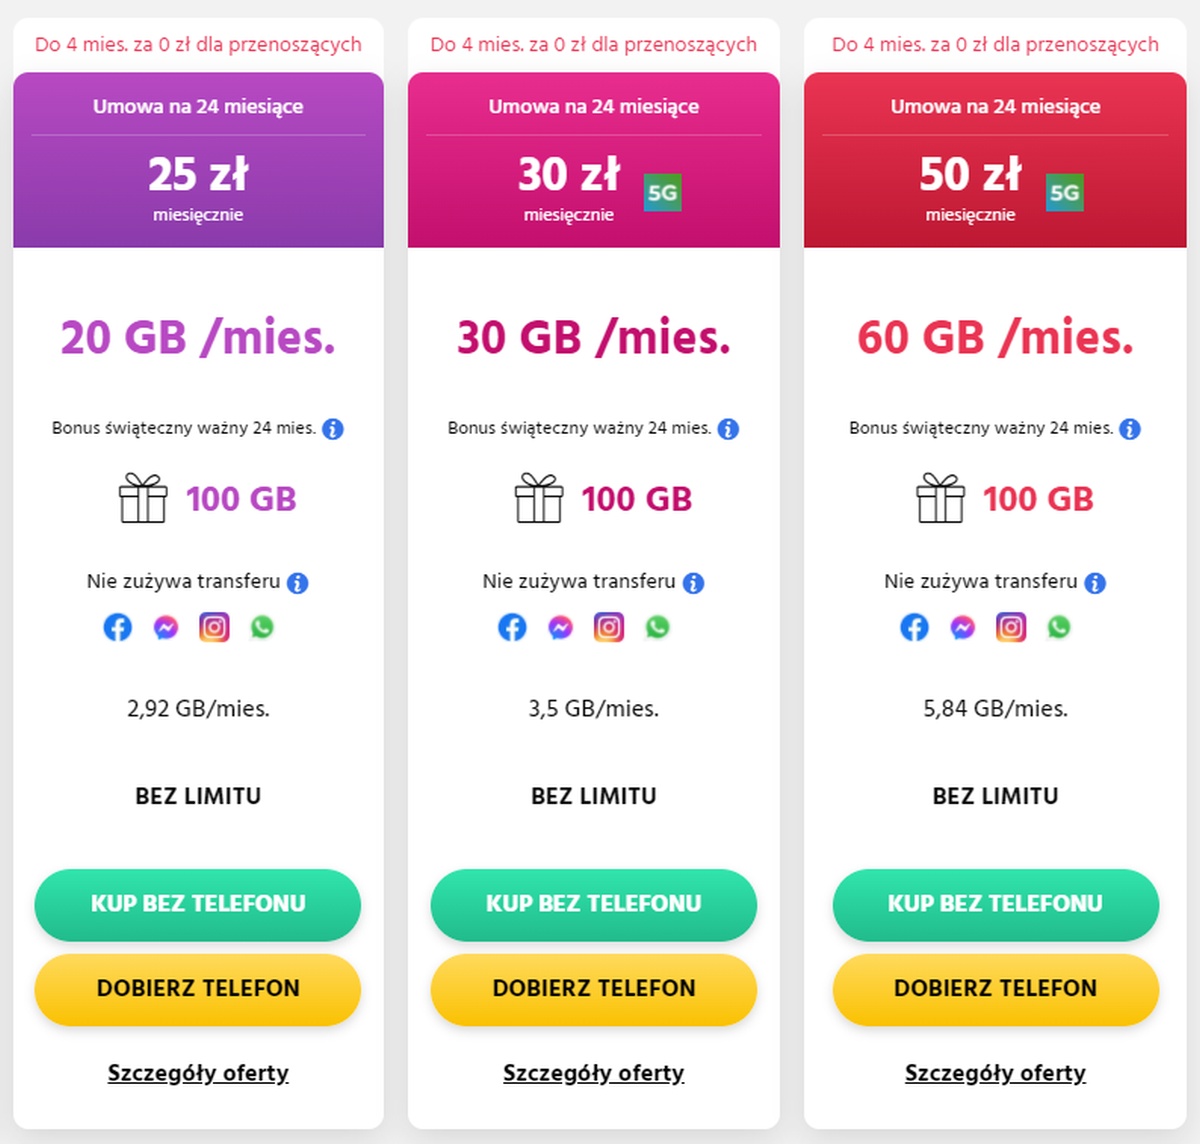Choose DOBIERZ TELEFON for the 30 zł plan

pos(594,989)
